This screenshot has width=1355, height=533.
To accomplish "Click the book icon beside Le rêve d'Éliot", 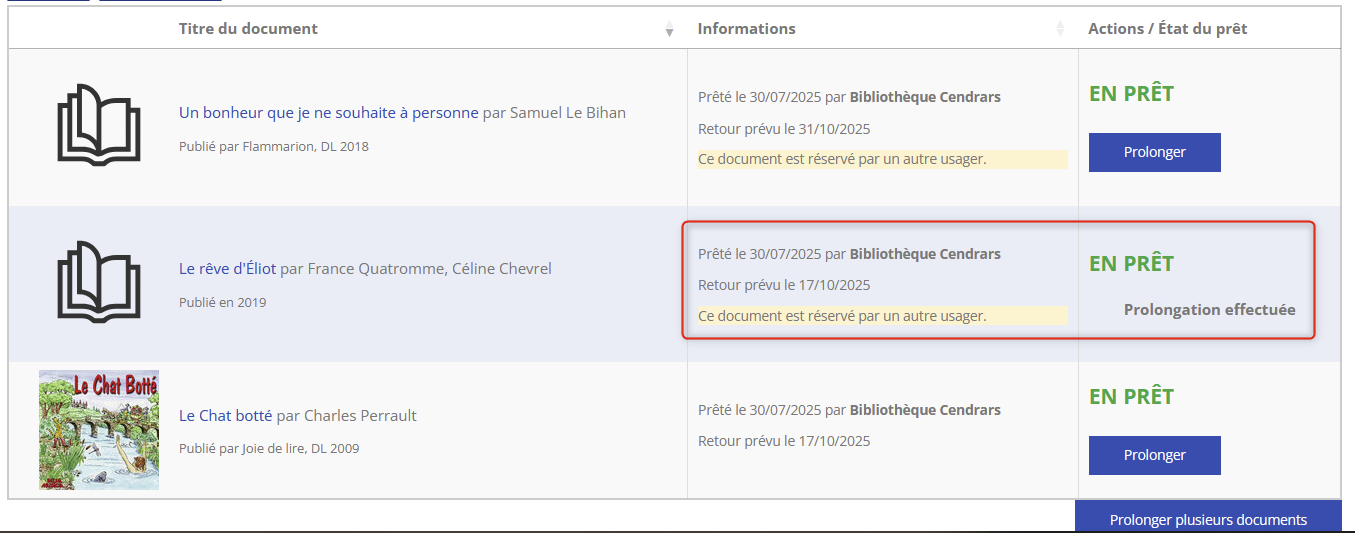I will [98, 281].
